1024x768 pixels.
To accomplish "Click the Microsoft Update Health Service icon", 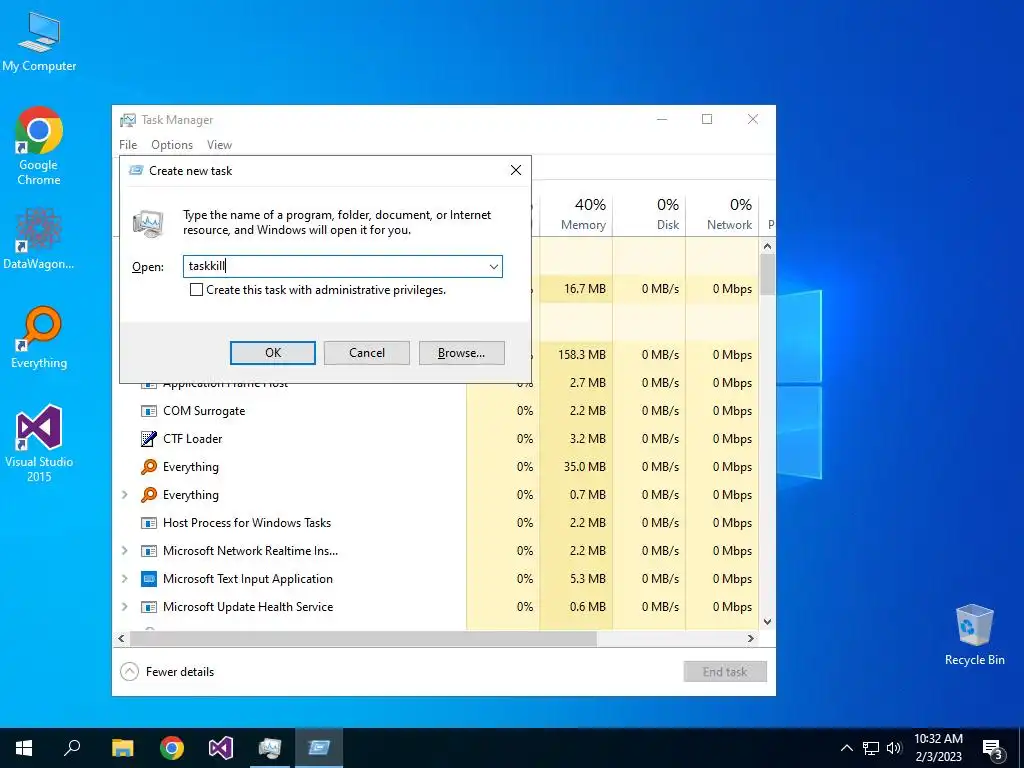I will (149, 607).
